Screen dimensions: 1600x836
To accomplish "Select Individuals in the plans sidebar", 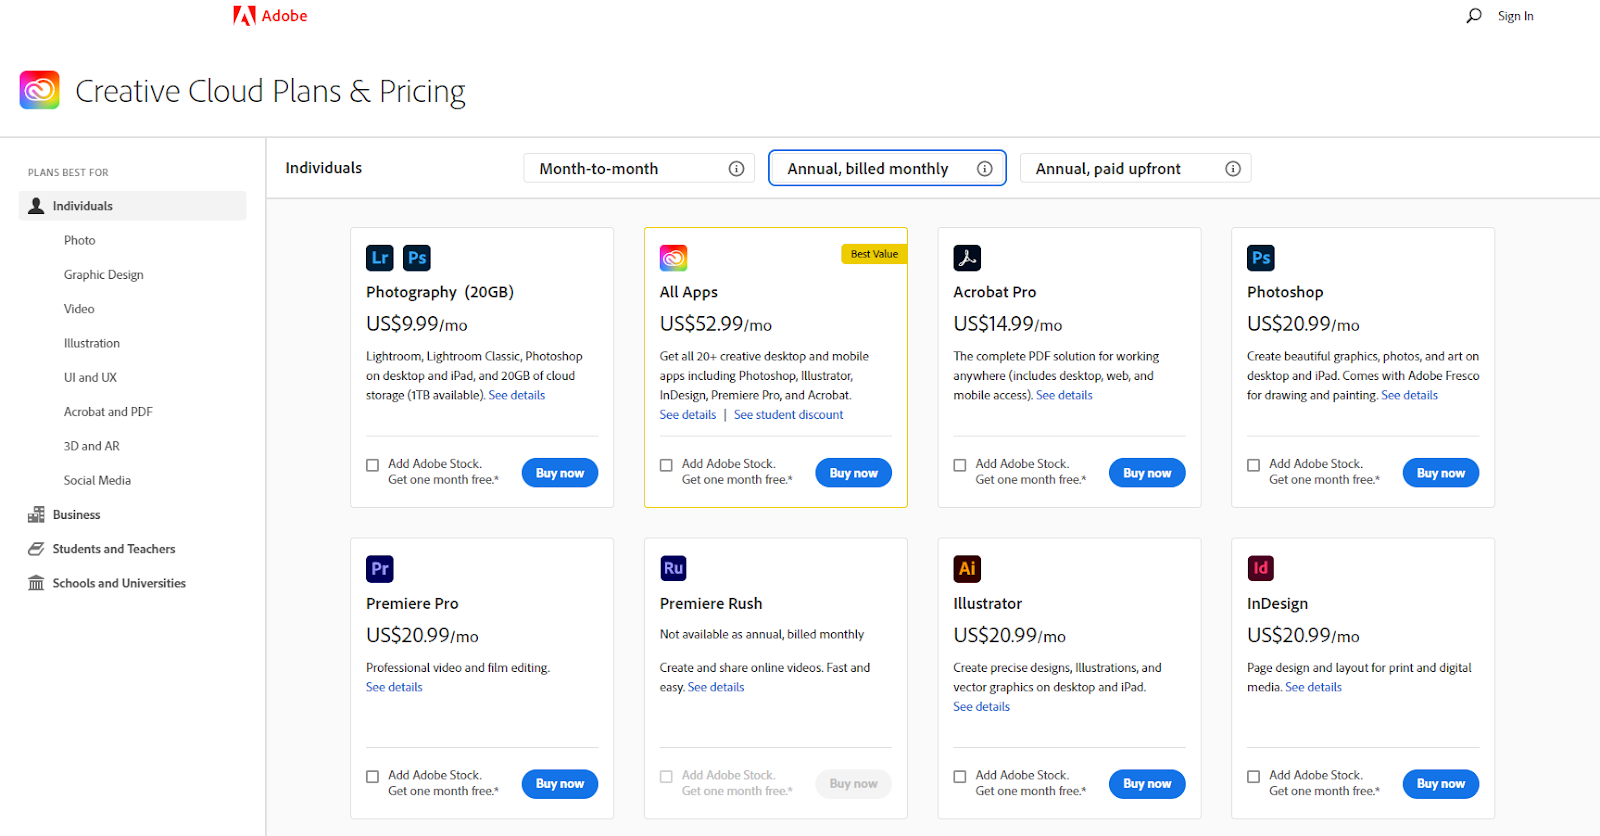I will pyautogui.click(x=133, y=206).
